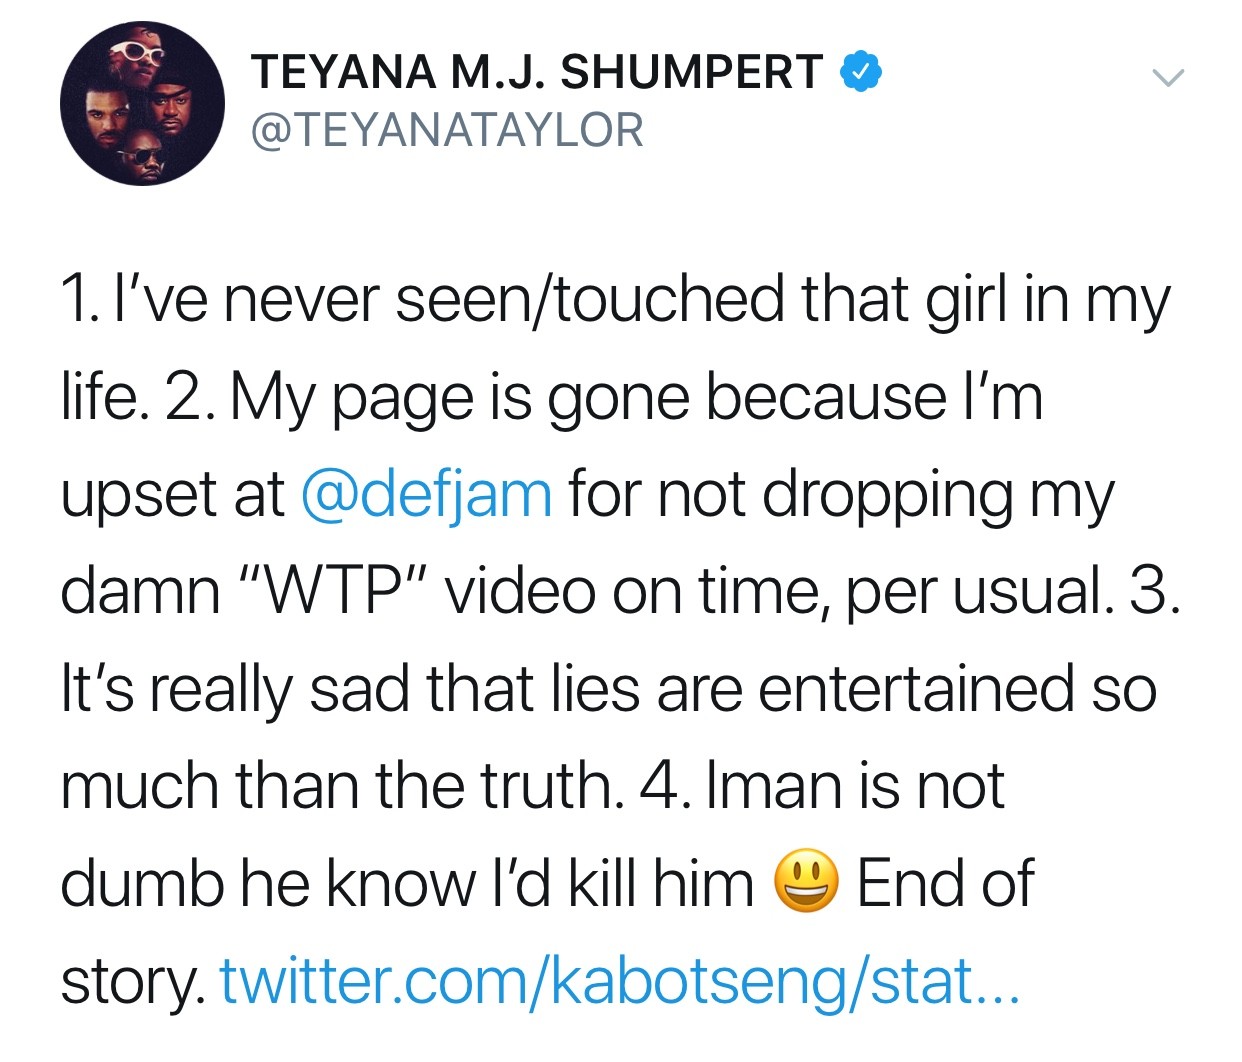The height and width of the screenshot is (1062, 1242).
Task: Open the TEYANA M.J. SHUMPERT display name
Action: click(537, 72)
